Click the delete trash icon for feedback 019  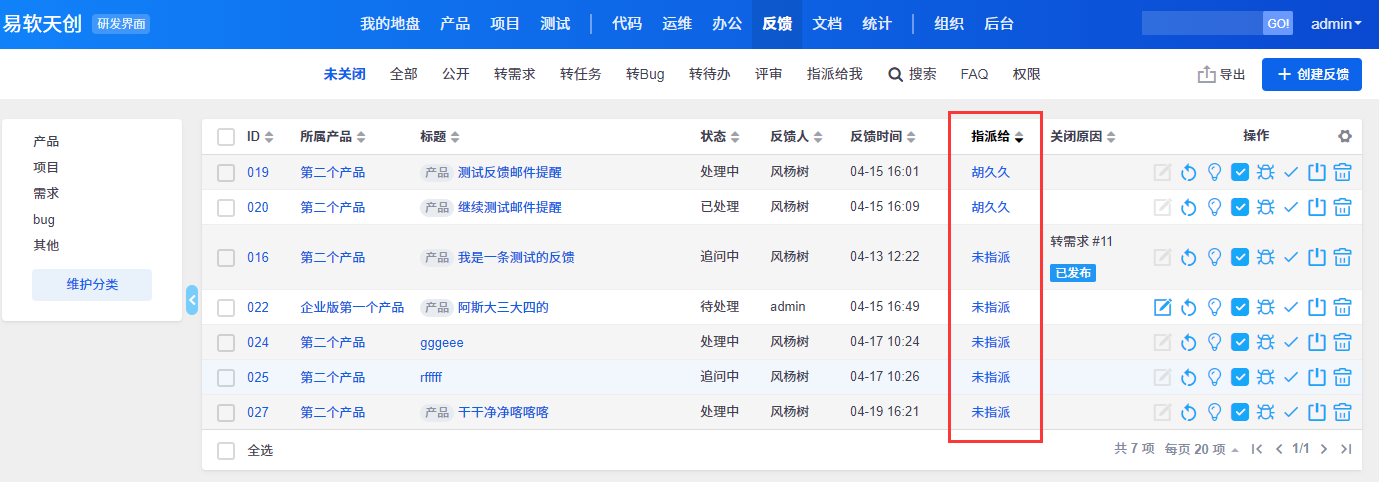(1343, 172)
